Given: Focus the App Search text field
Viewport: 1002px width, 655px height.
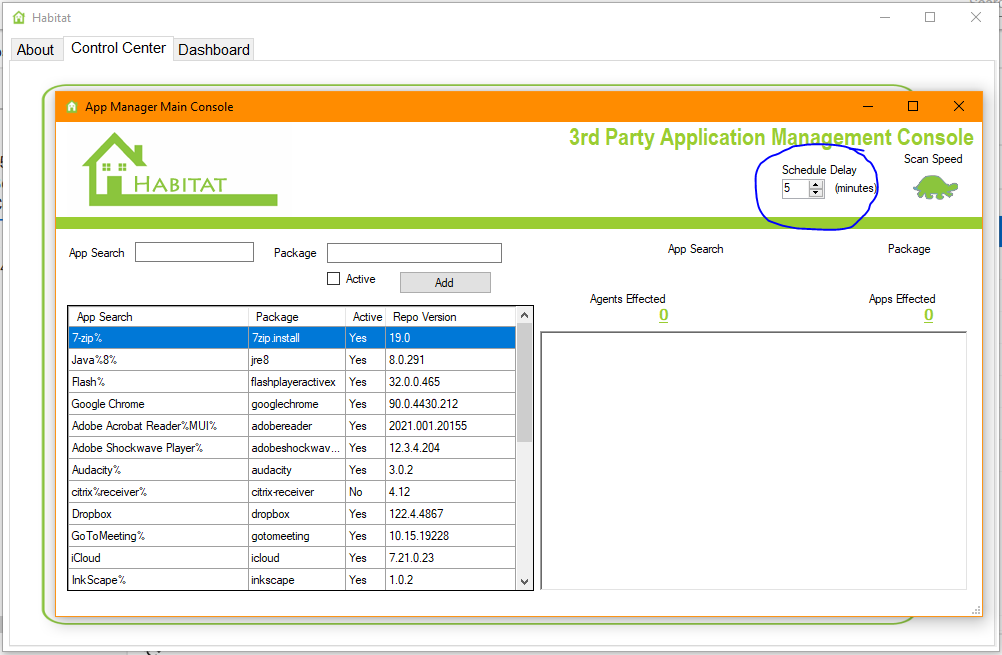Looking at the screenshot, I should coord(194,253).
